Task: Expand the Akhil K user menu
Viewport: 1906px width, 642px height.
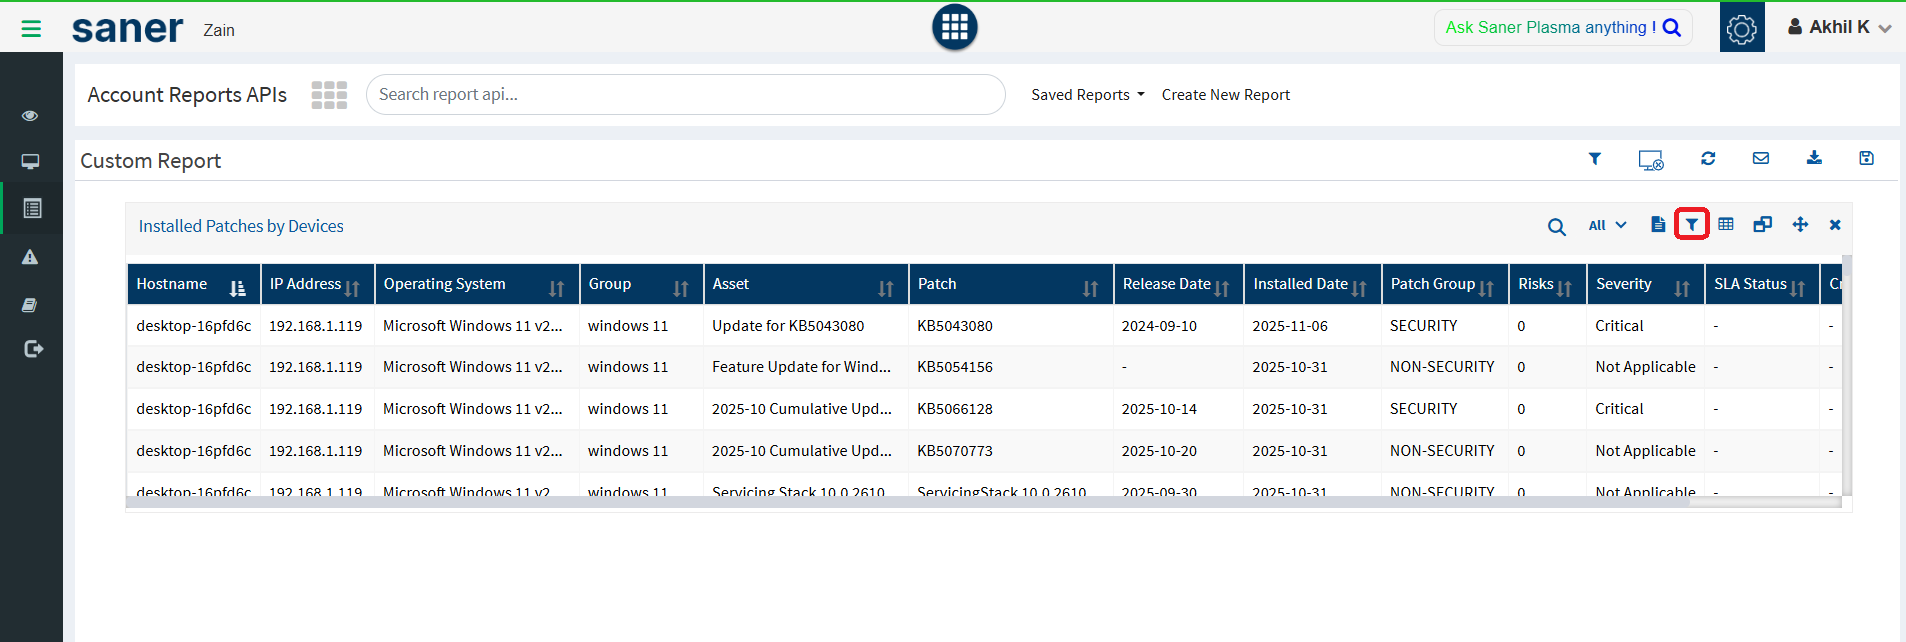Action: (1839, 28)
